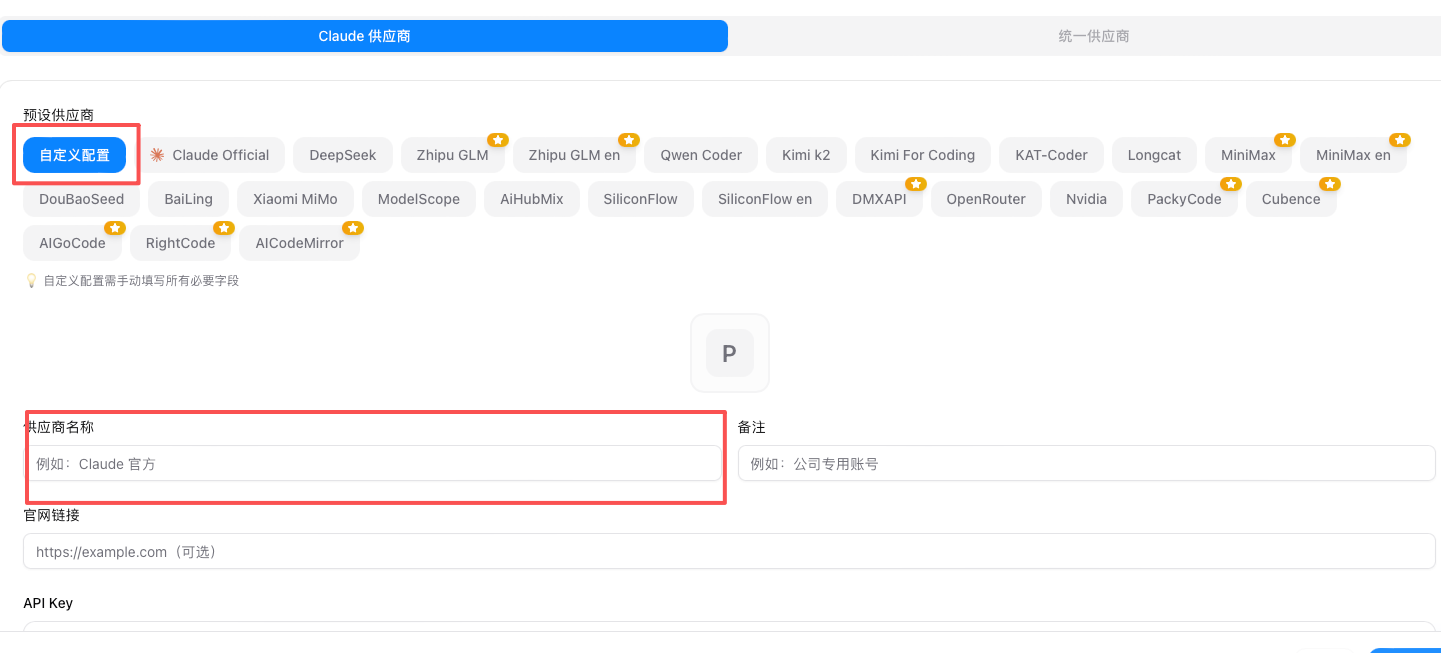This screenshot has height=653, width=1441.
Task: Click the star badge on MiniMax
Action: coord(1285,140)
